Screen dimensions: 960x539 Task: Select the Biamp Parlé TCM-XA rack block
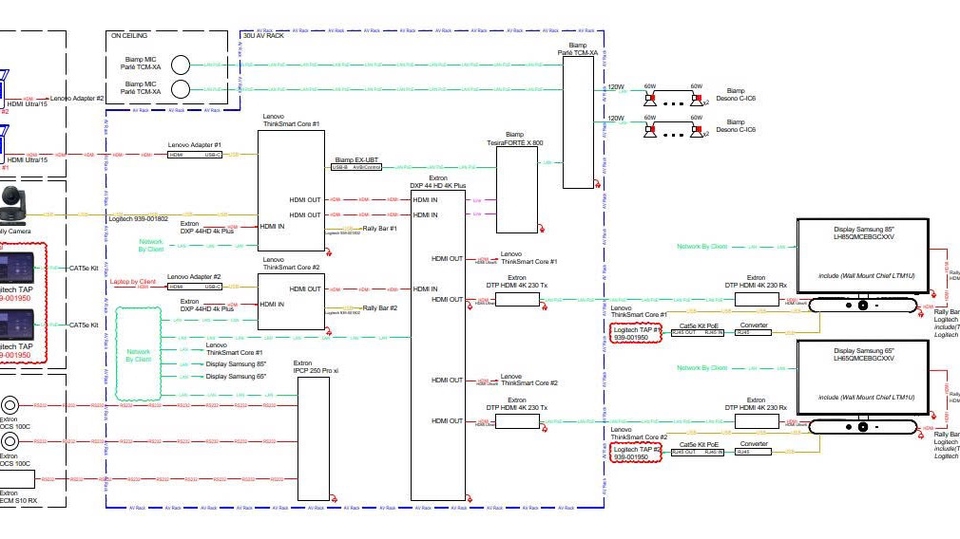point(578,122)
